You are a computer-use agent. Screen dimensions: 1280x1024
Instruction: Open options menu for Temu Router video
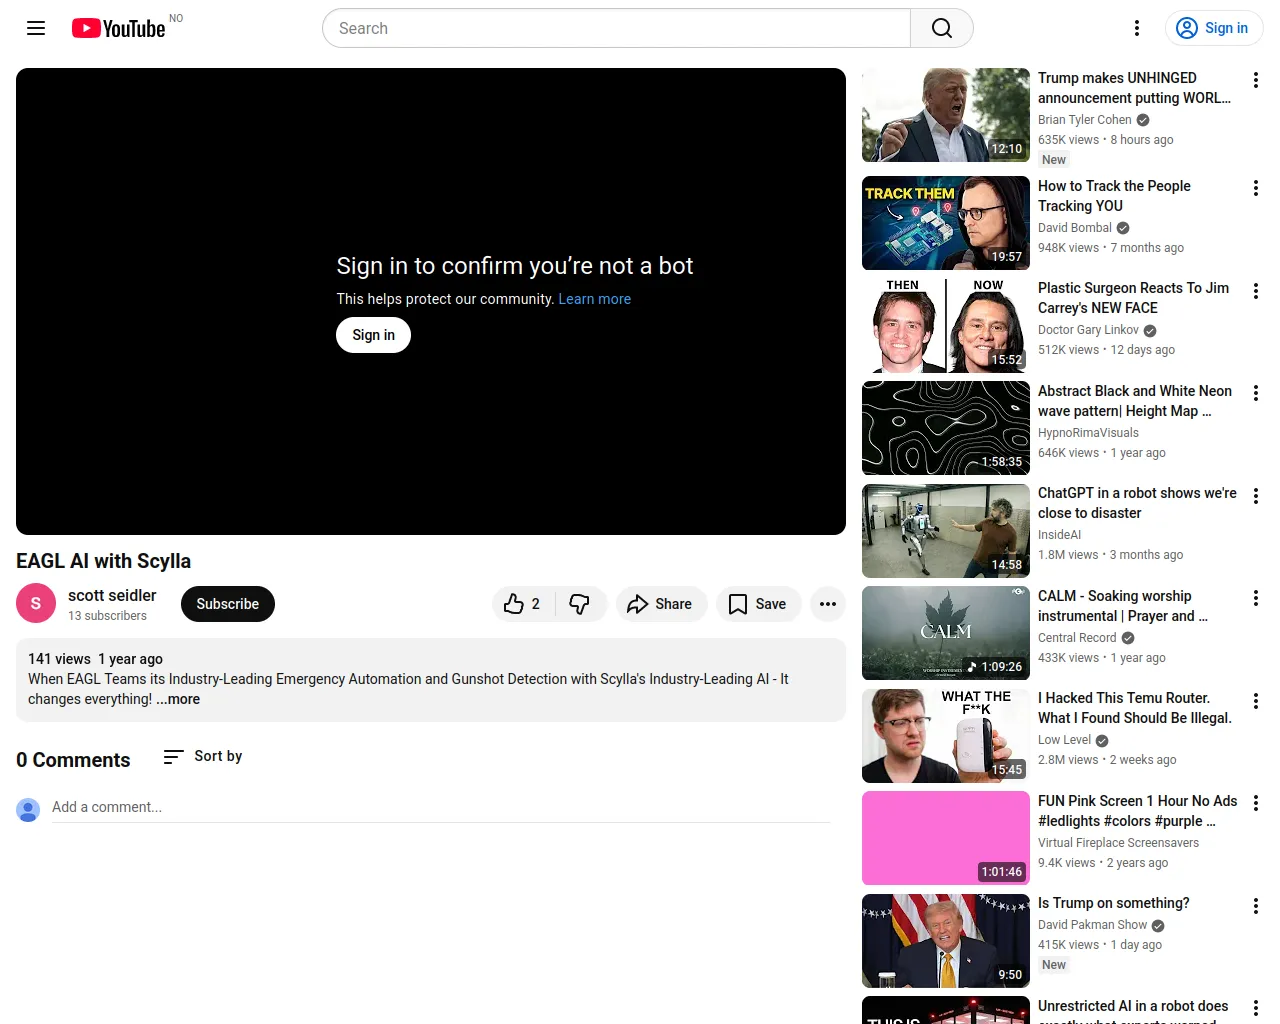coord(1255,701)
